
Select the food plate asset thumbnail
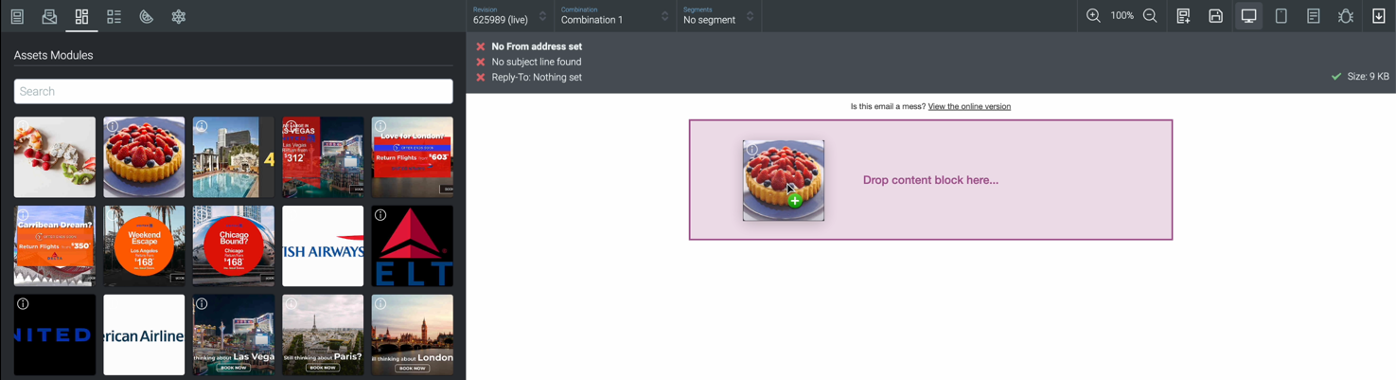[55, 157]
